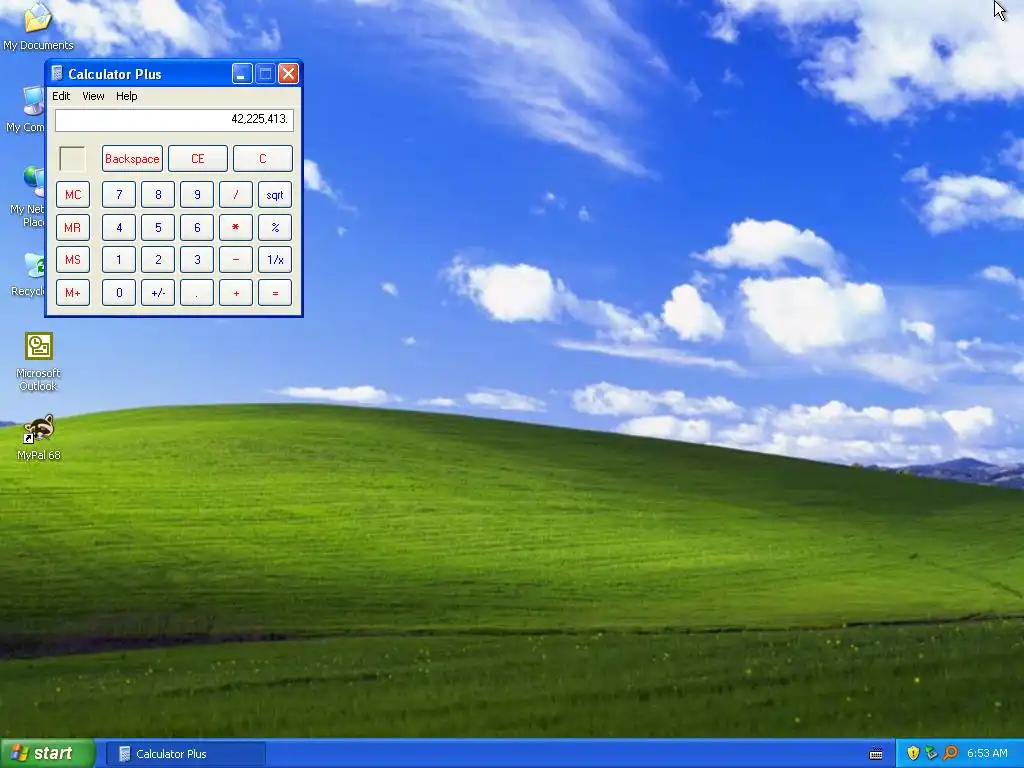This screenshot has width=1024, height=768.
Task: Click the reciprocal 1/x button
Action: tap(275, 259)
